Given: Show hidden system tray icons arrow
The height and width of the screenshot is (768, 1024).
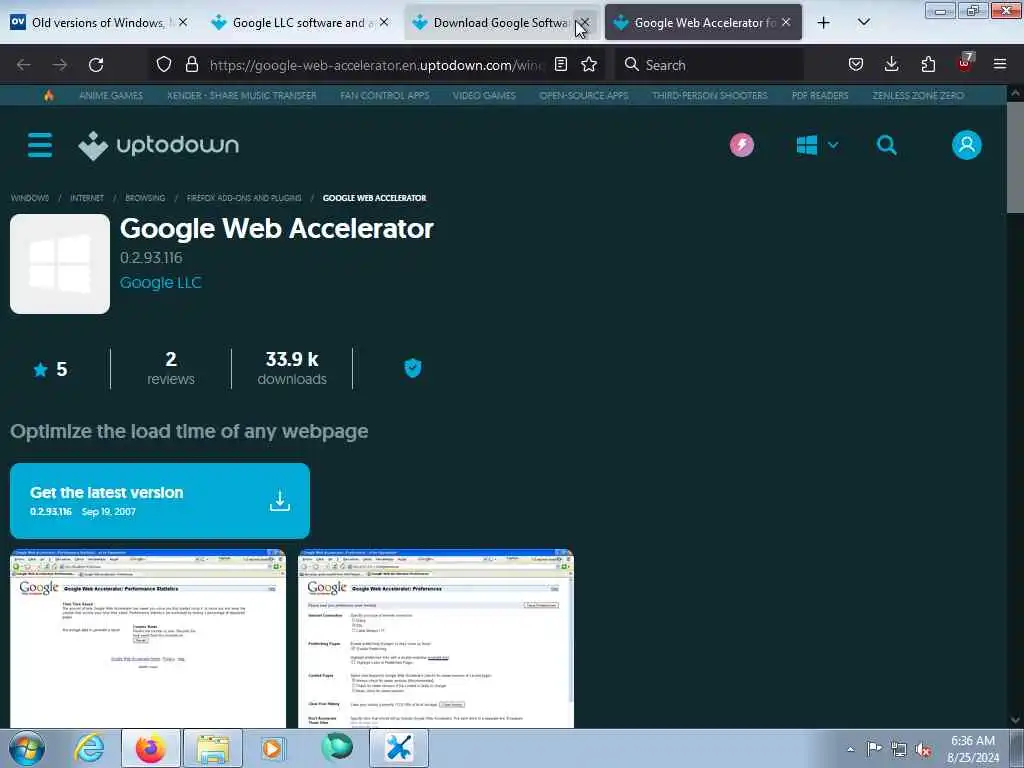Looking at the screenshot, I should pyautogui.click(x=850, y=749).
